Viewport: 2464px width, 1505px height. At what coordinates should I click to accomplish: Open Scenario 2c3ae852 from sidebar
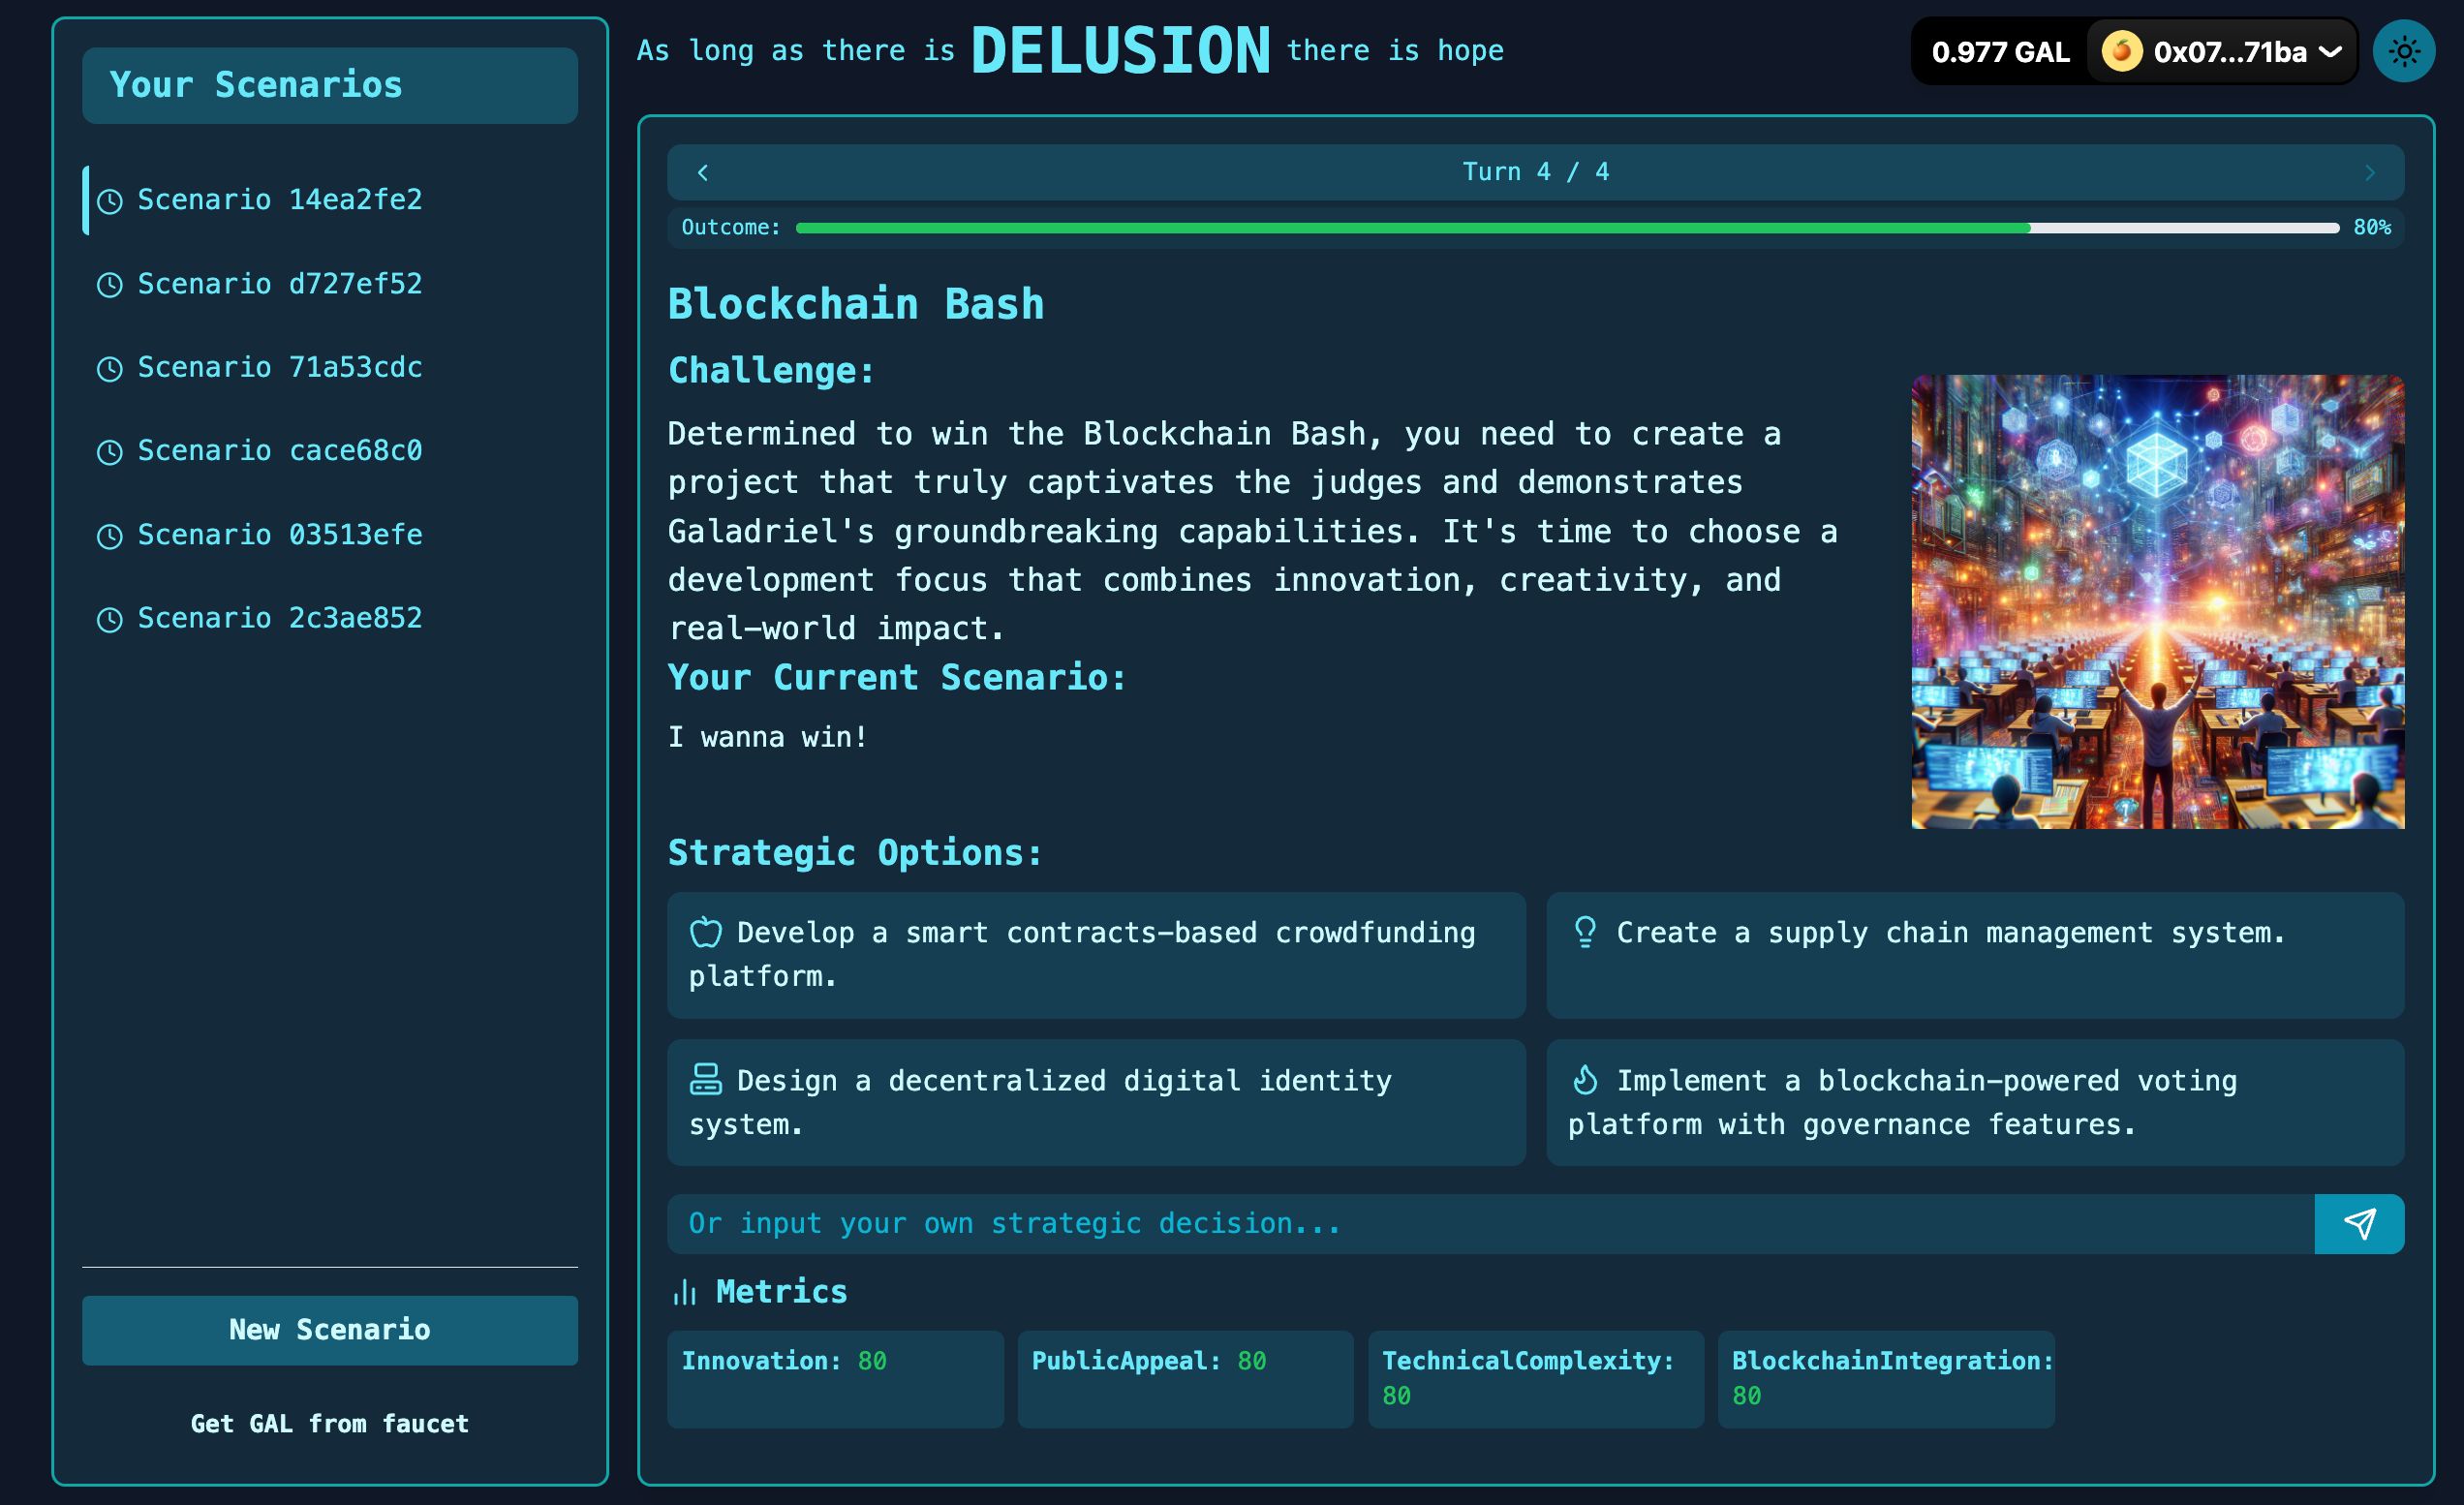[x=280, y=616]
